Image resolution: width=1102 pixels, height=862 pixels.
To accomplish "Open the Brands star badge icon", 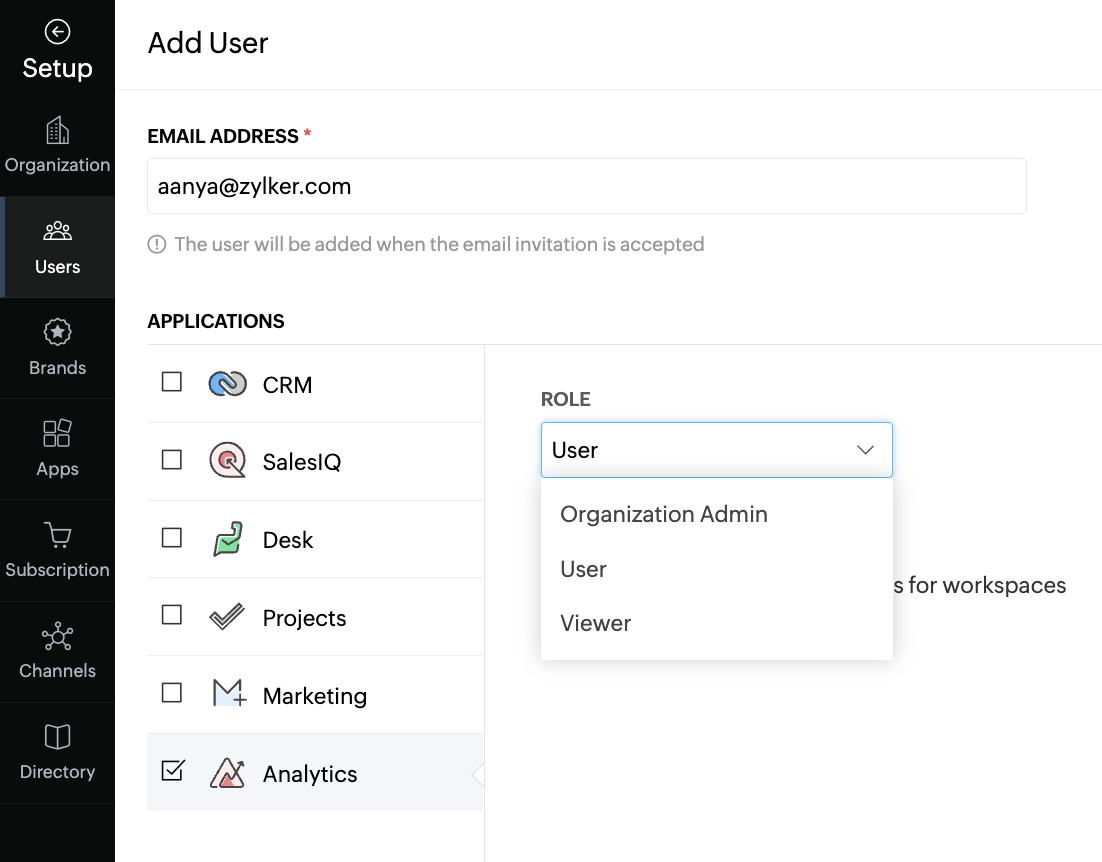I will 57,332.
